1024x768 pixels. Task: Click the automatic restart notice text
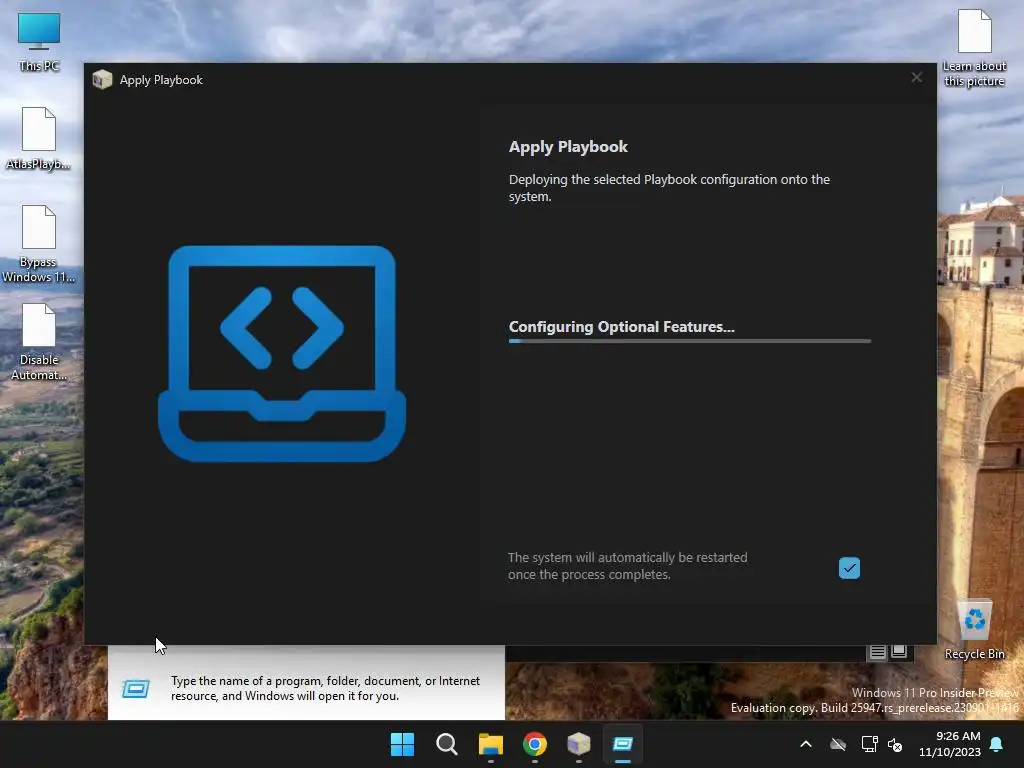[x=628, y=566]
